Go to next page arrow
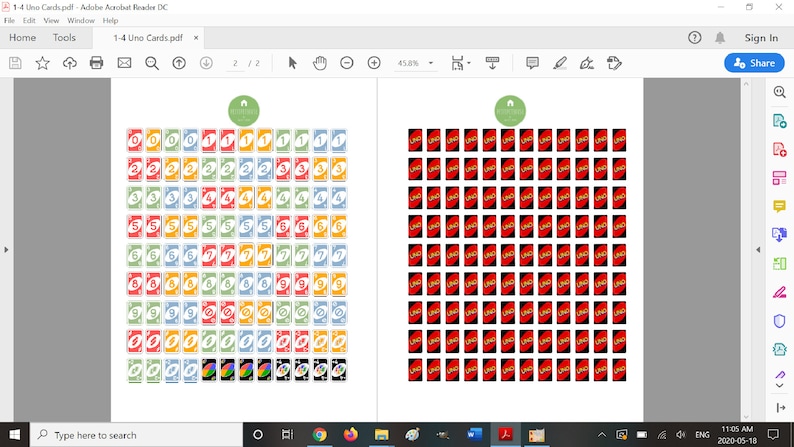 click(x=206, y=63)
